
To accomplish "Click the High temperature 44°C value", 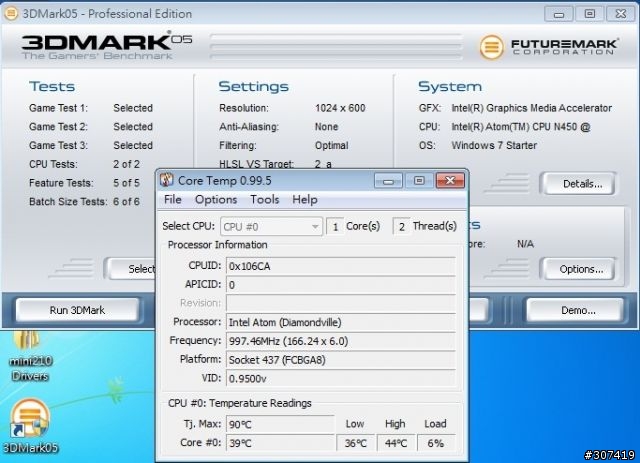I will (x=396, y=443).
